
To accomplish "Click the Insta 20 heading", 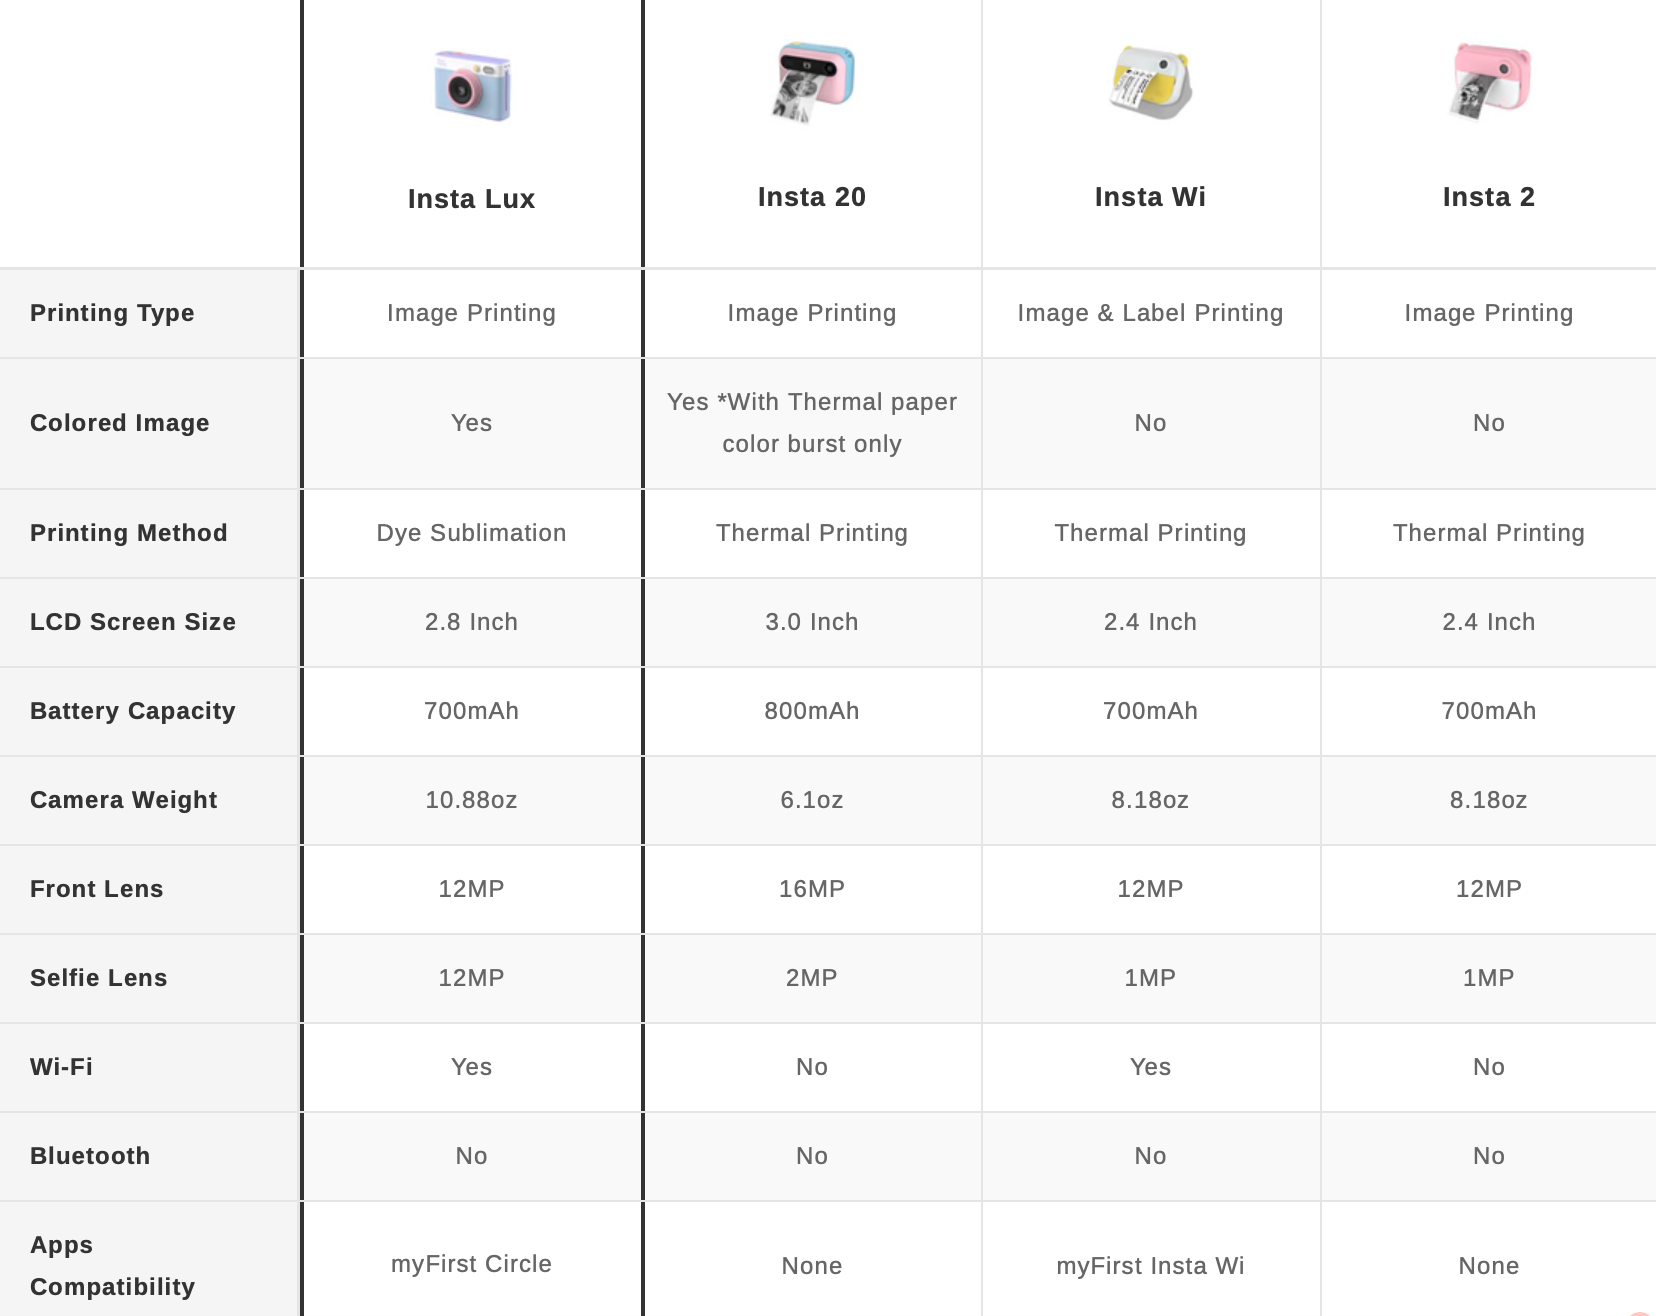I will [x=811, y=197].
